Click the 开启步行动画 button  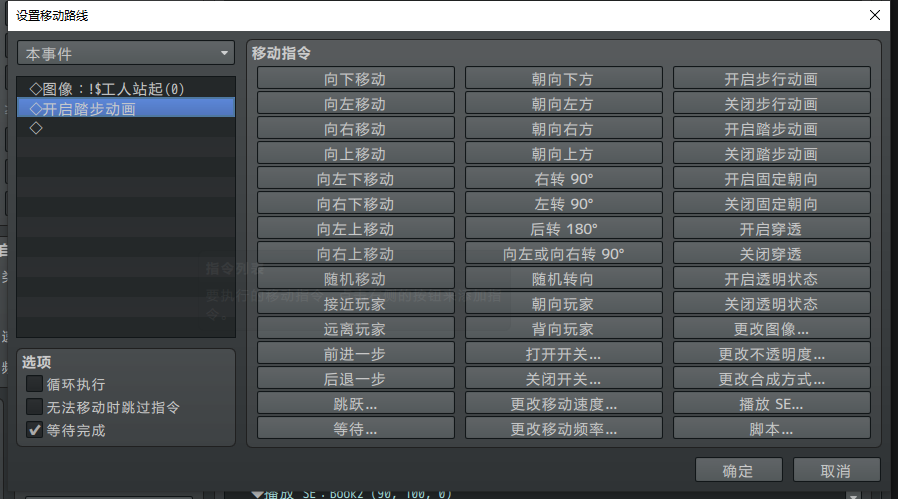(771, 78)
